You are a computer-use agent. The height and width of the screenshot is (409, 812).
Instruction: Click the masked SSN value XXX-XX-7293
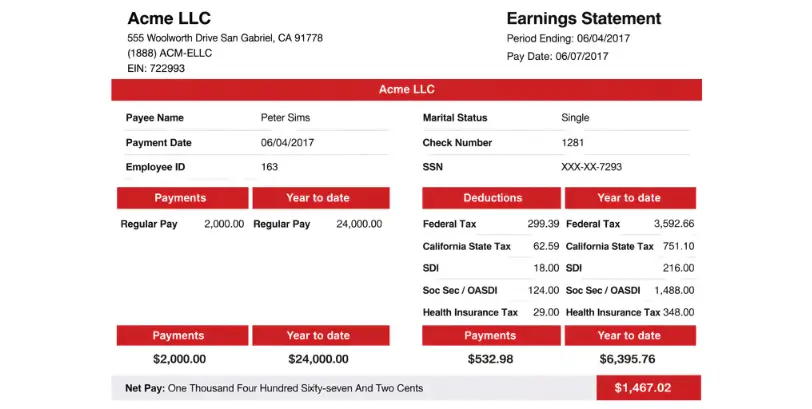tap(591, 167)
